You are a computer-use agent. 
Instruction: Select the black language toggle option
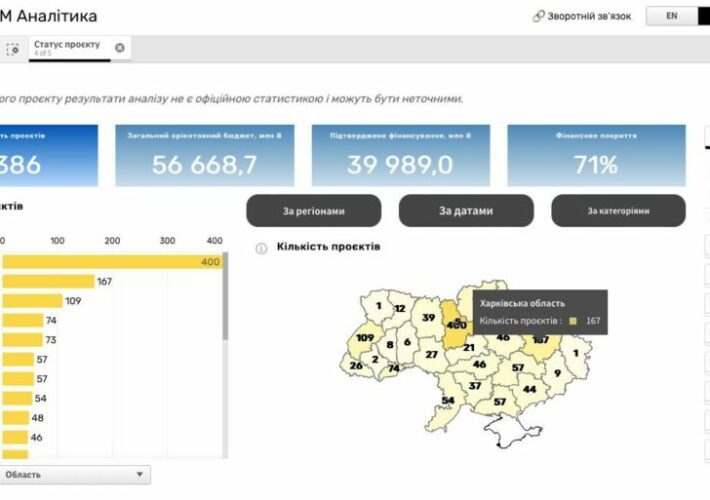(703, 16)
